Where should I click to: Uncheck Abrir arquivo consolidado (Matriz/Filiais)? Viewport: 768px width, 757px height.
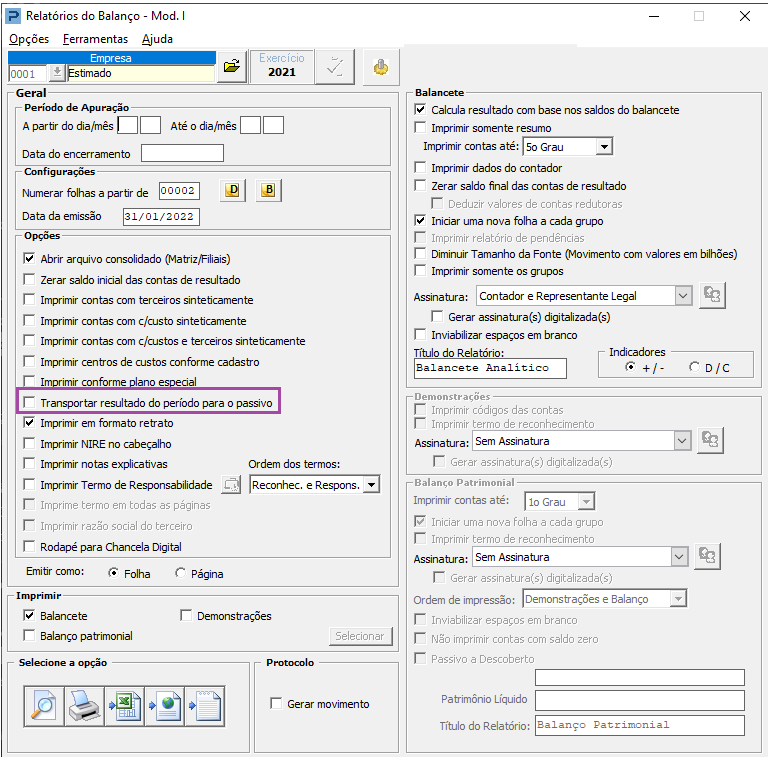coord(29,259)
